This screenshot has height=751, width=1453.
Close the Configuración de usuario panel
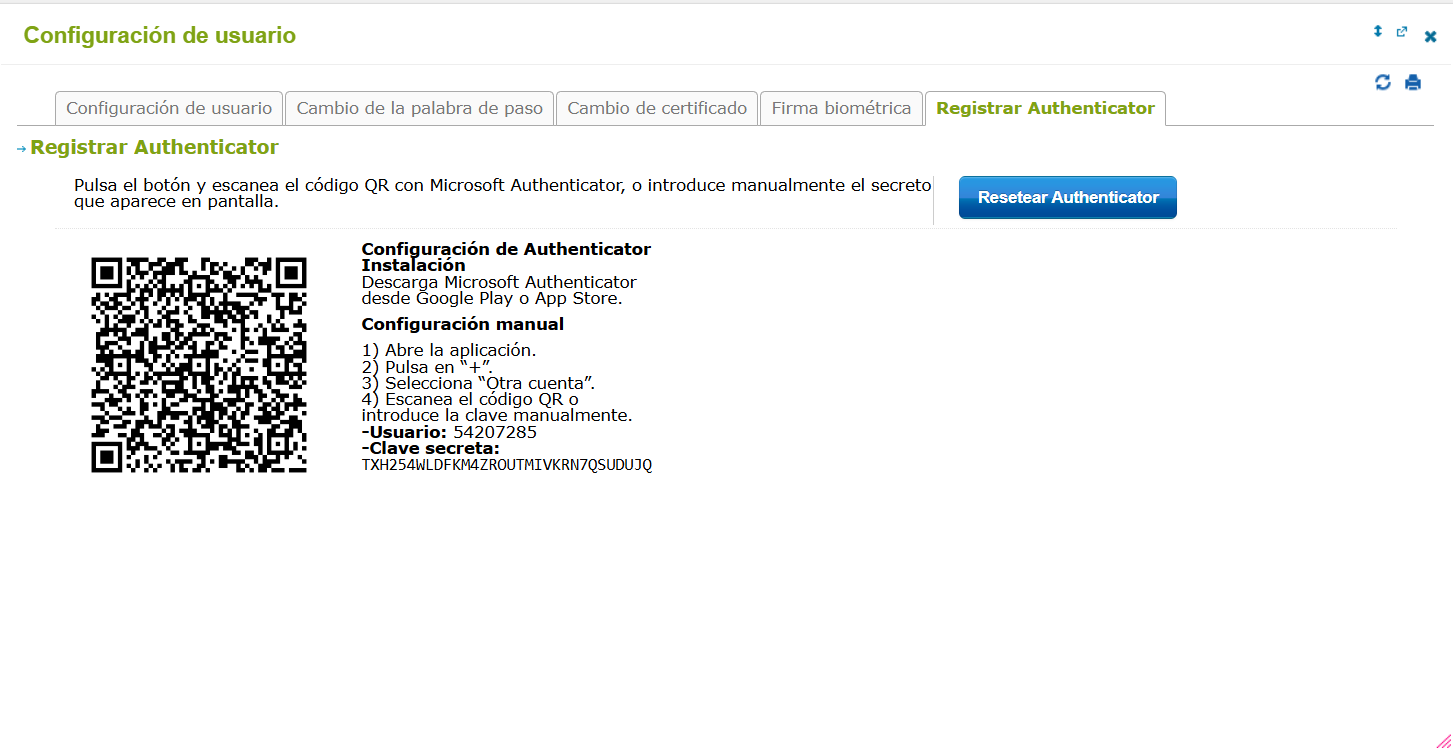[x=1431, y=37]
